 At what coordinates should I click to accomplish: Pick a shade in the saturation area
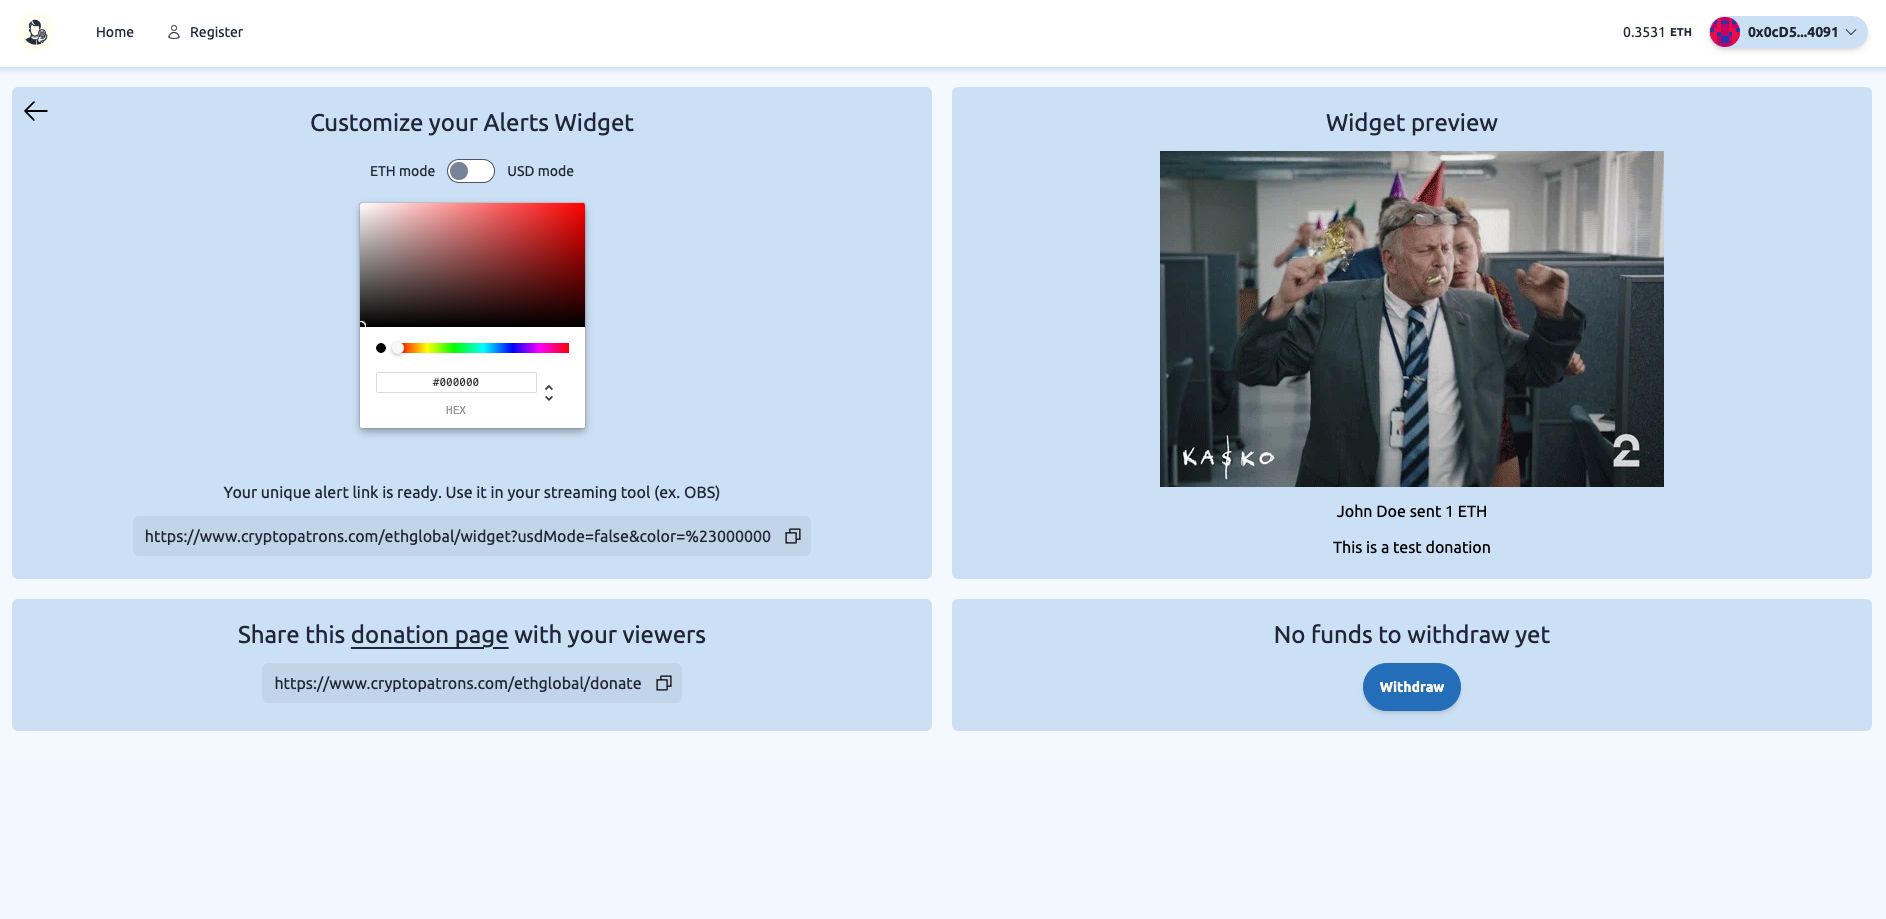click(472, 265)
